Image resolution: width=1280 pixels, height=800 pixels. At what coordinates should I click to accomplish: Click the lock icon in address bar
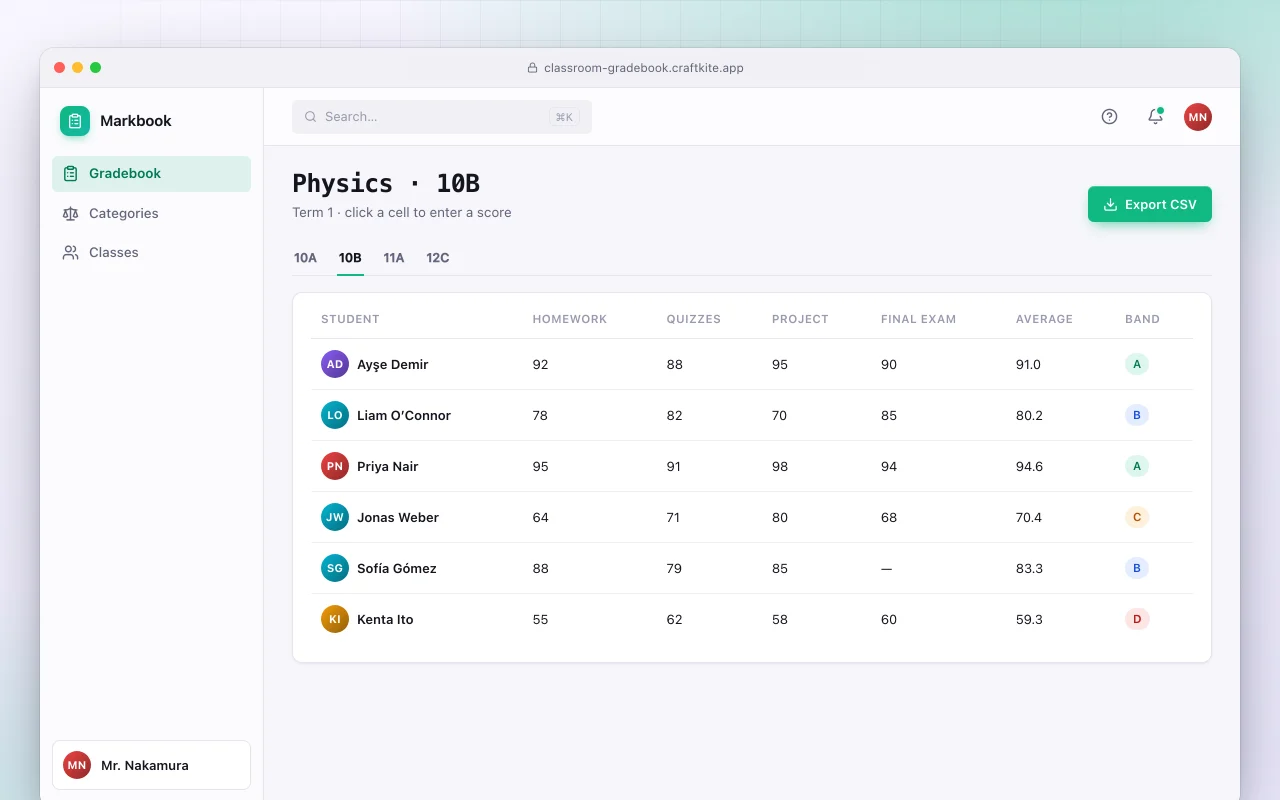tap(532, 68)
